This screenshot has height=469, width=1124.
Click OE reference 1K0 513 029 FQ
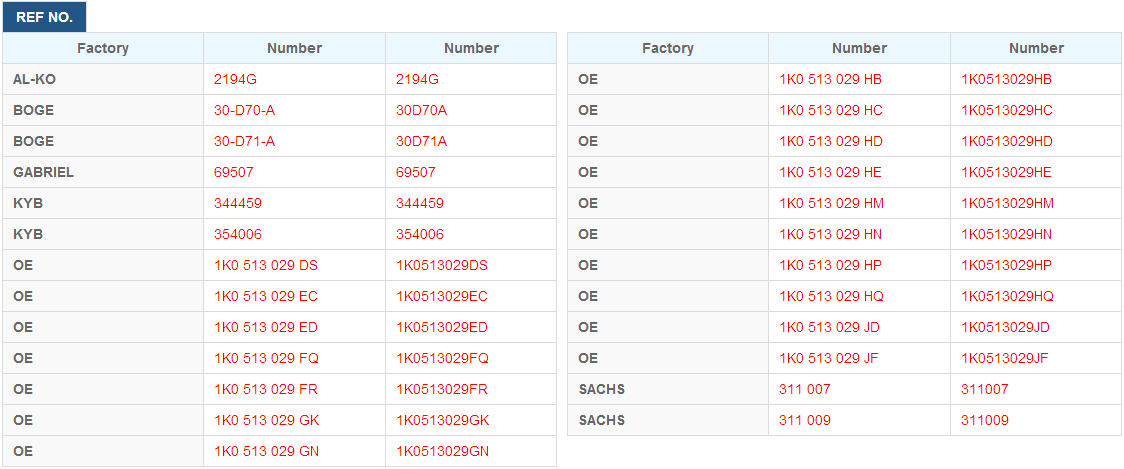tap(267, 358)
